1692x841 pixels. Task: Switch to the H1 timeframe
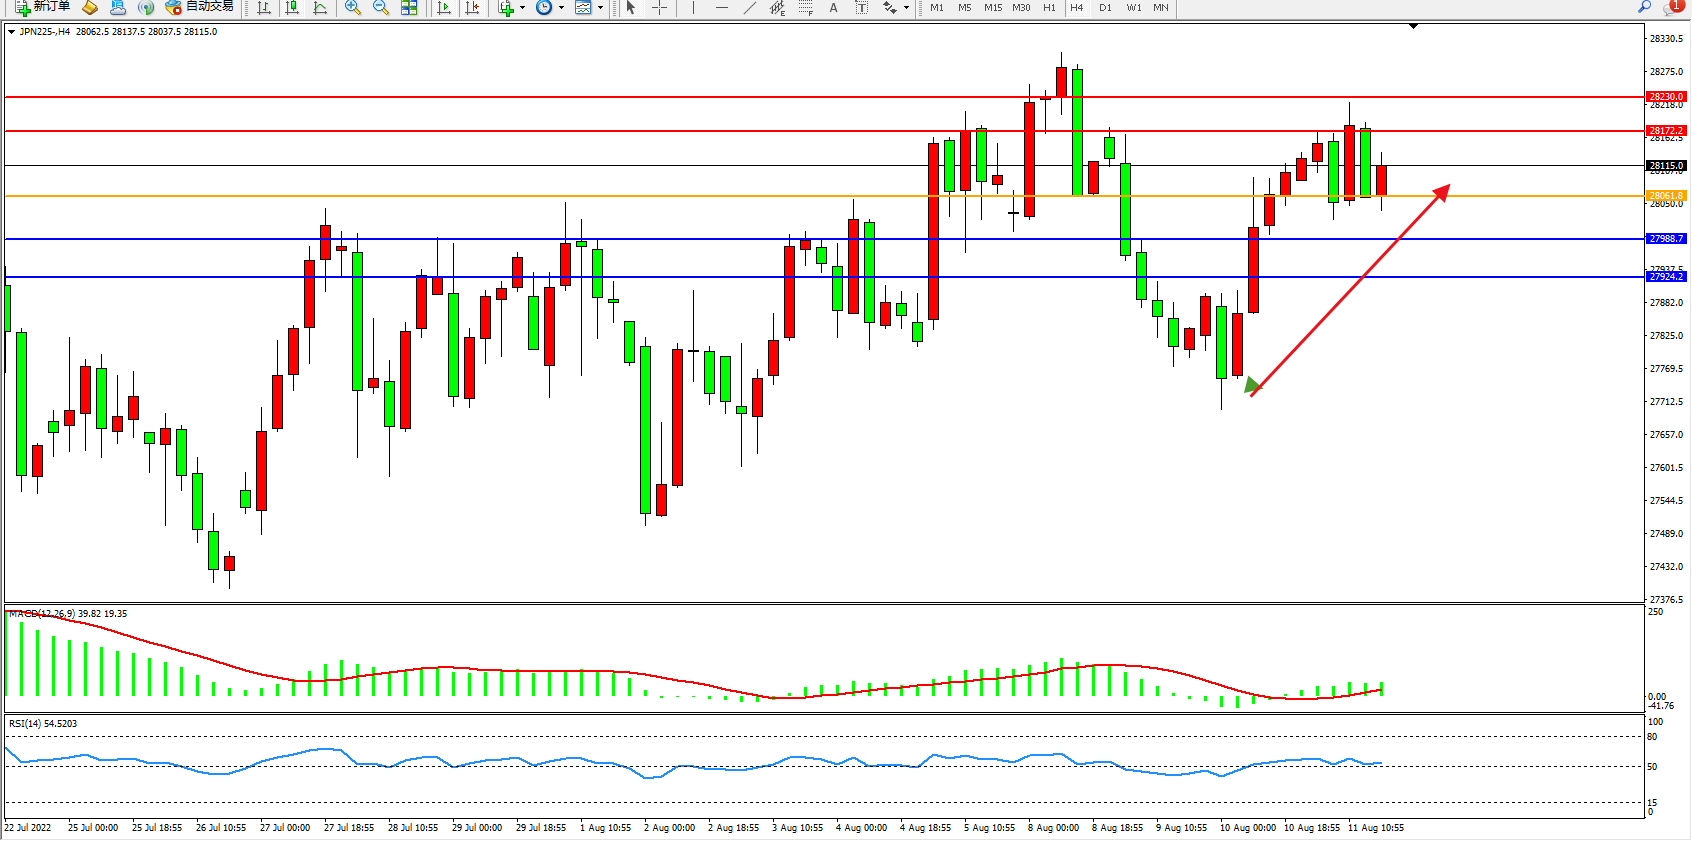[x=1049, y=8]
